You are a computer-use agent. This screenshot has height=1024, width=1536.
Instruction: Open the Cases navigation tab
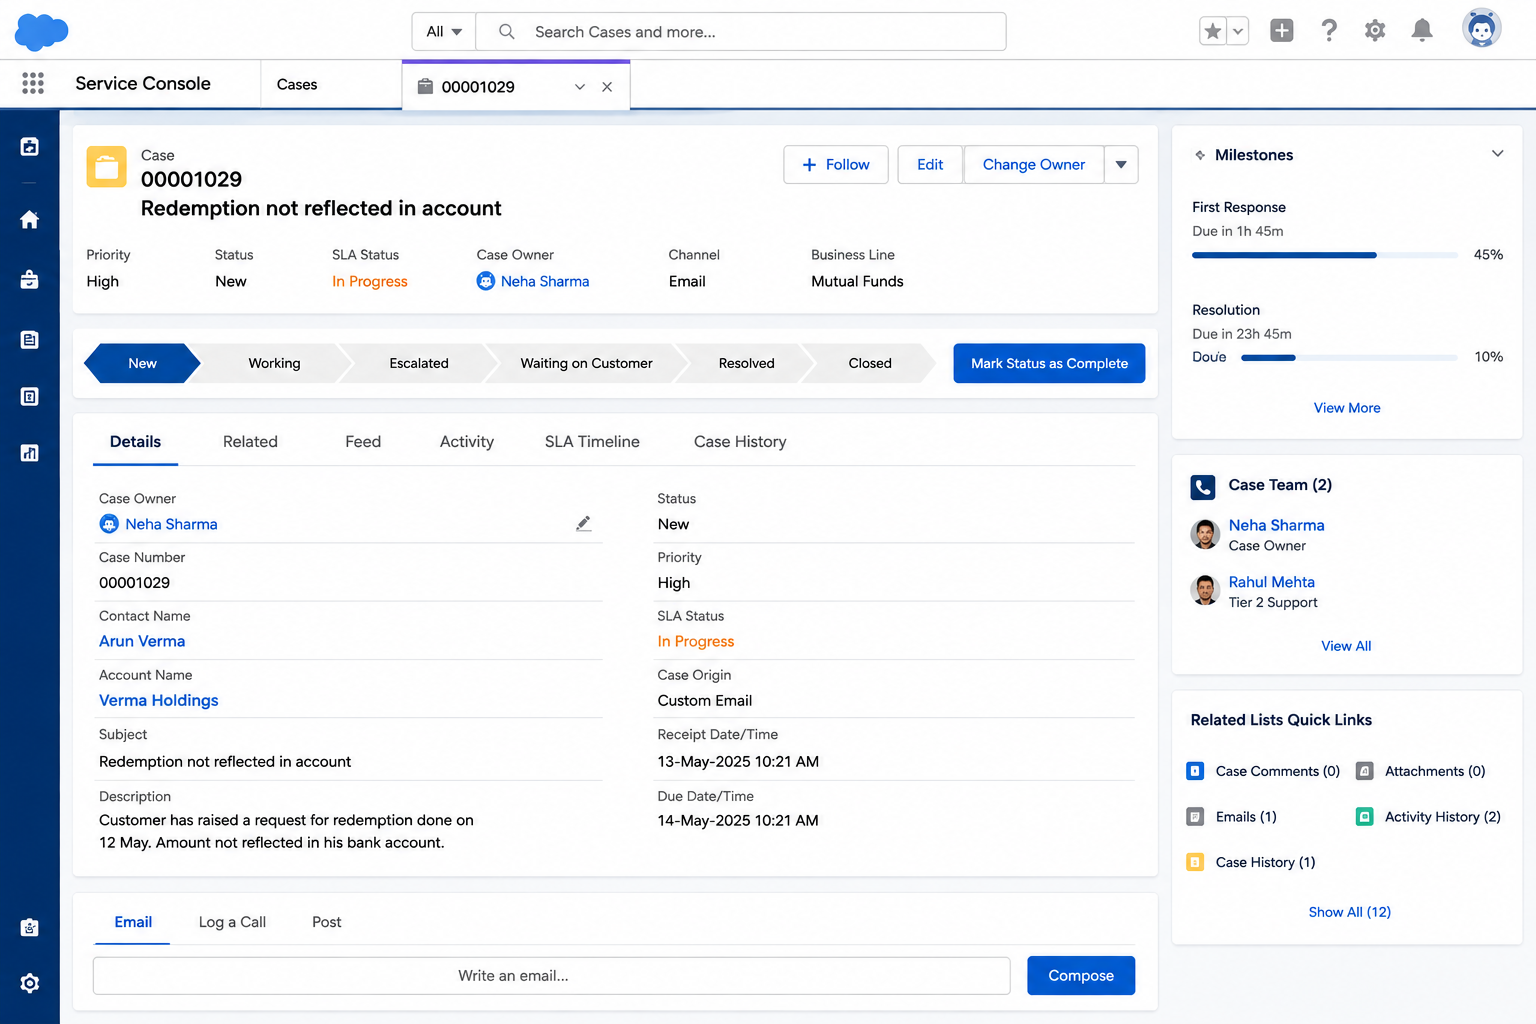(x=297, y=85)
